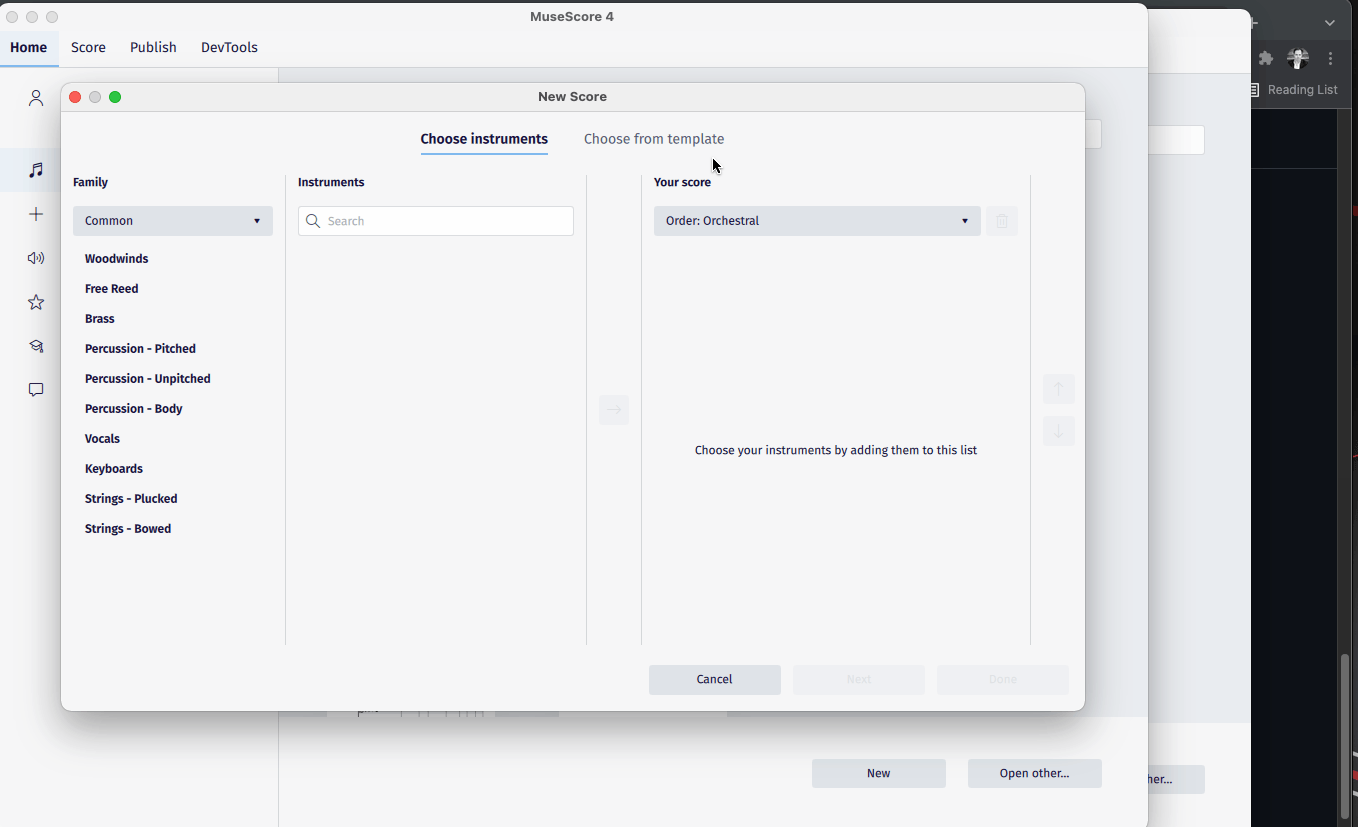Click inside the instrument Search field
This screenshot has width=1358, height=827.
pyautogui.click(x=435, y=220)
